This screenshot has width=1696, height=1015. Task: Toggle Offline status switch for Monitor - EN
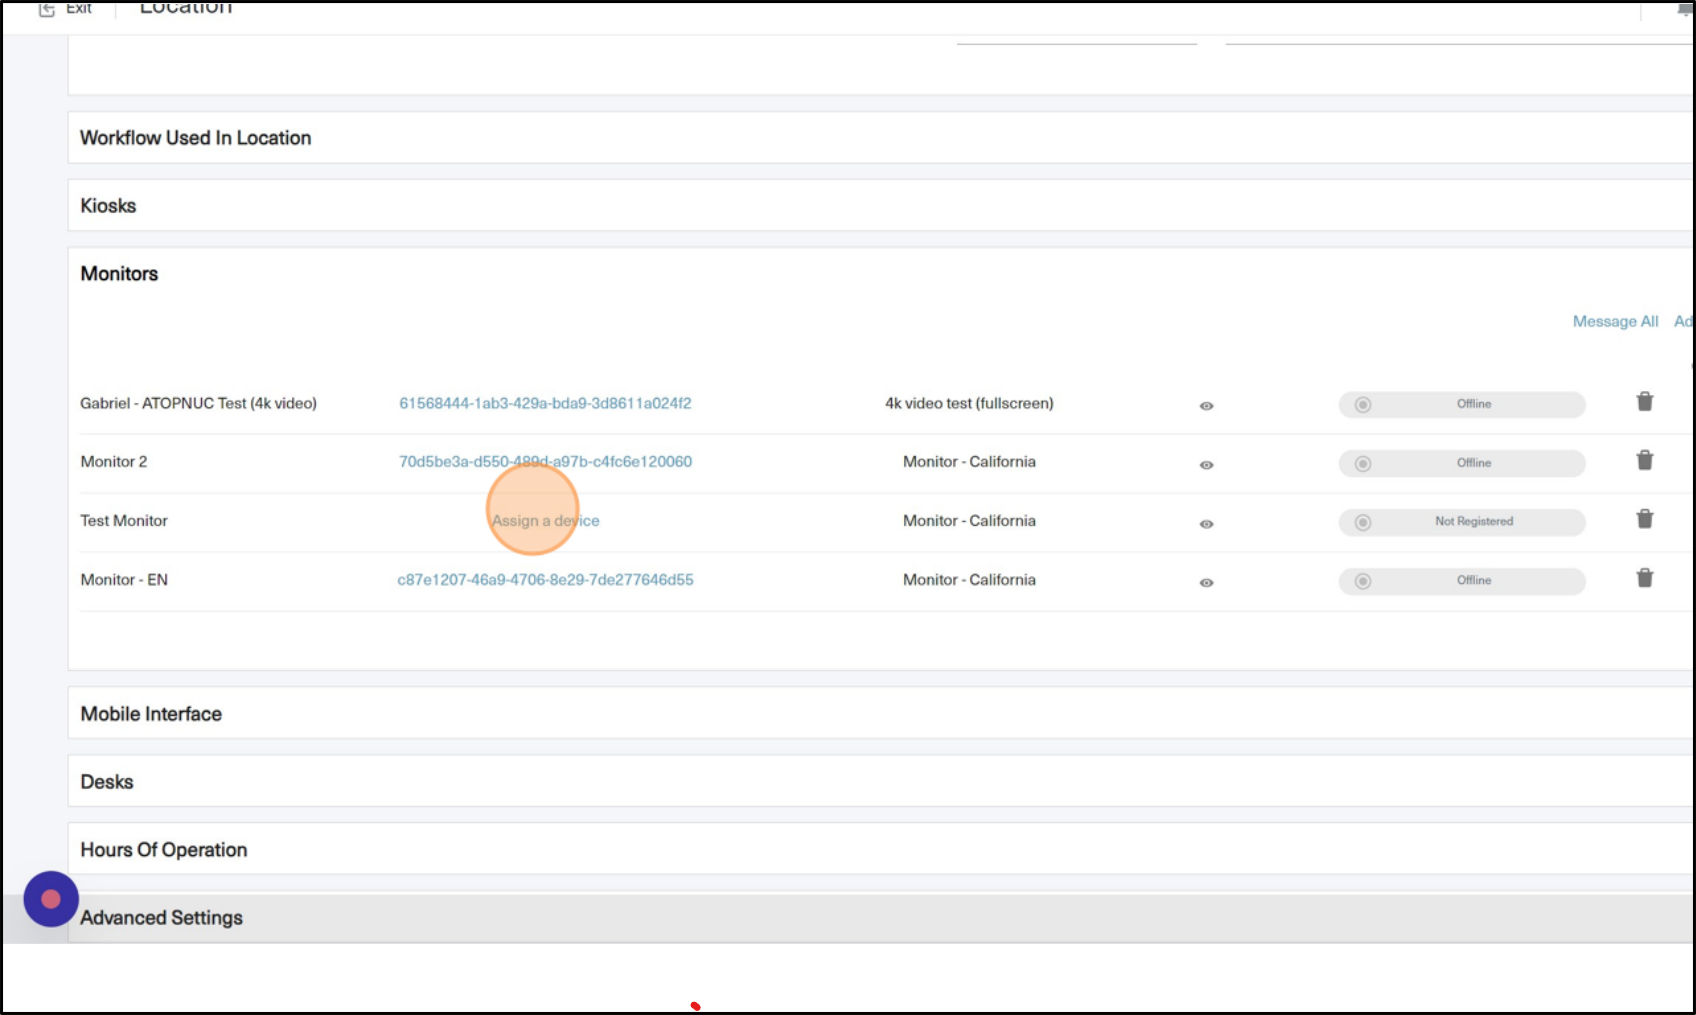tap(1462, 581)
